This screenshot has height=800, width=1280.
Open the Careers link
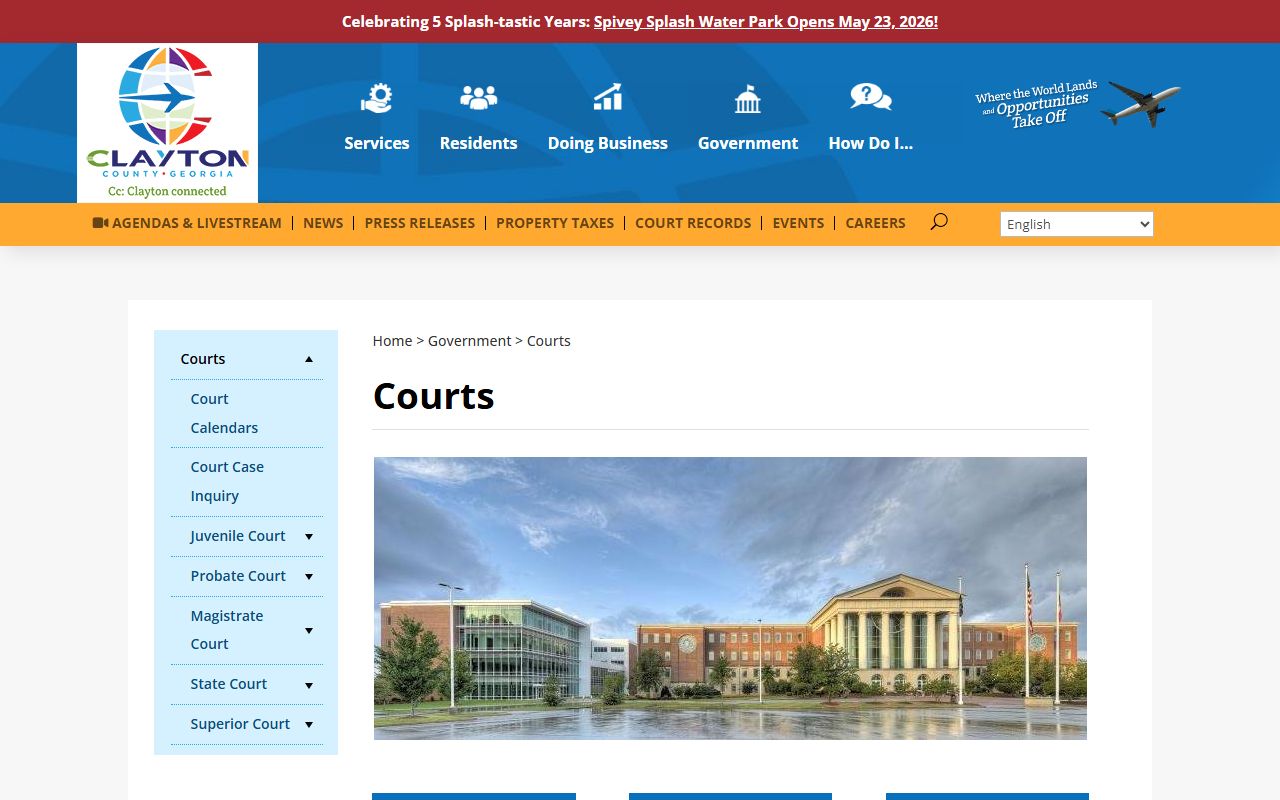[x=875, y=223]
